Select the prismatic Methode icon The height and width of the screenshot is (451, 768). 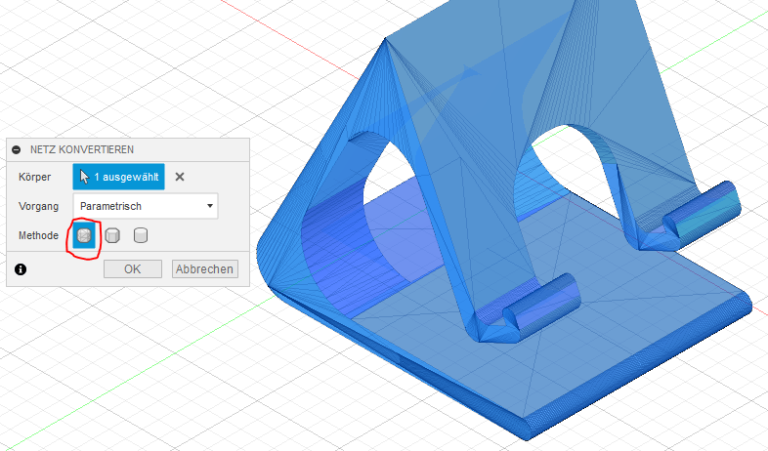click(113, 236)
